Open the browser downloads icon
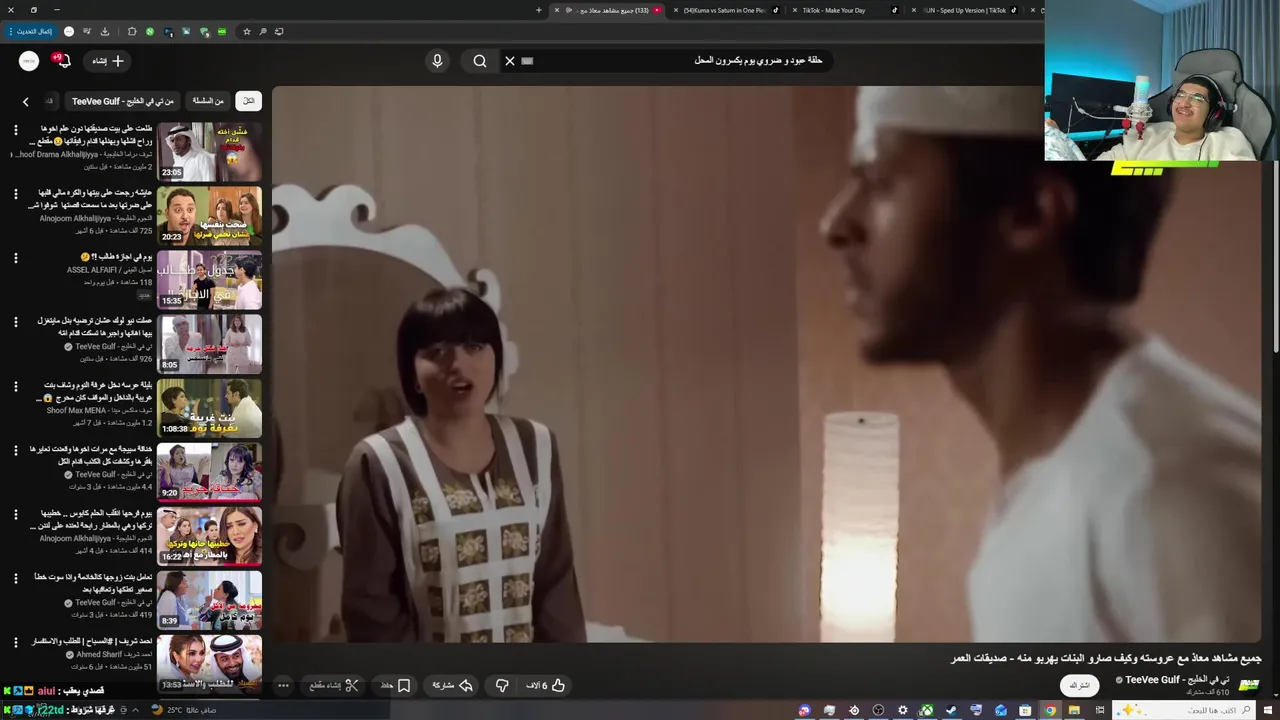 click(104, 31)
